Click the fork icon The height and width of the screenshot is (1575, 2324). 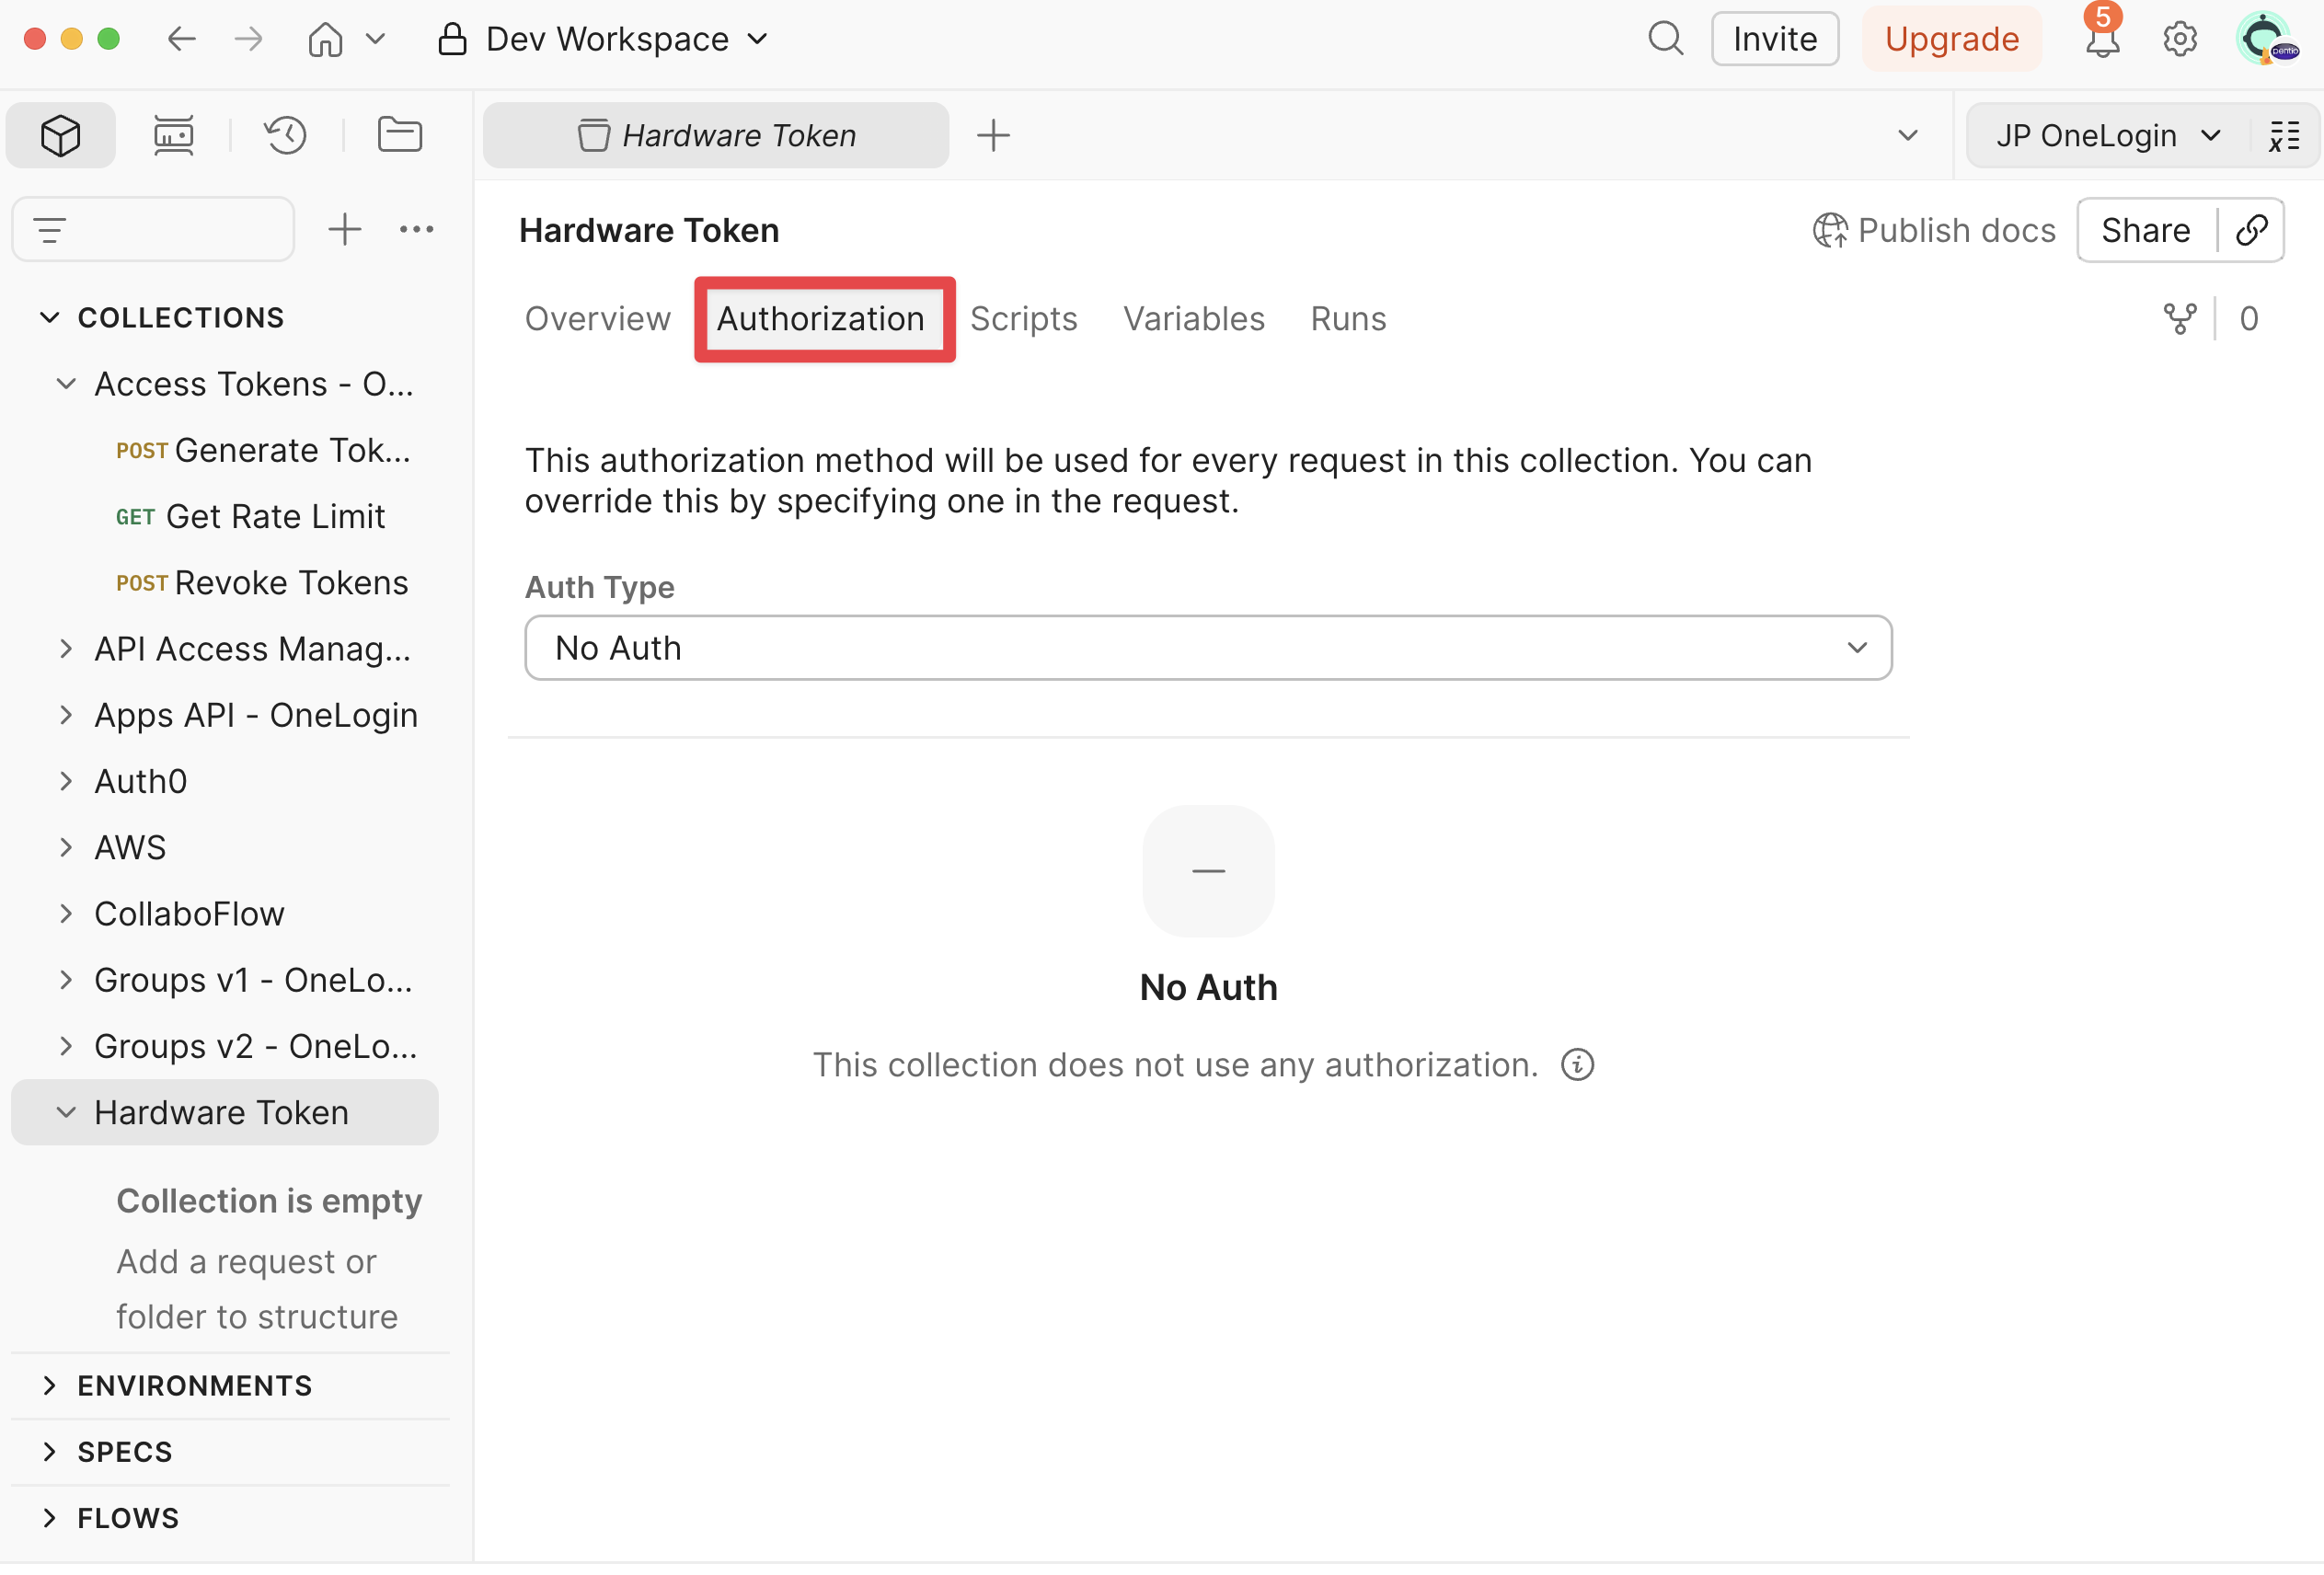[2180, 319]
